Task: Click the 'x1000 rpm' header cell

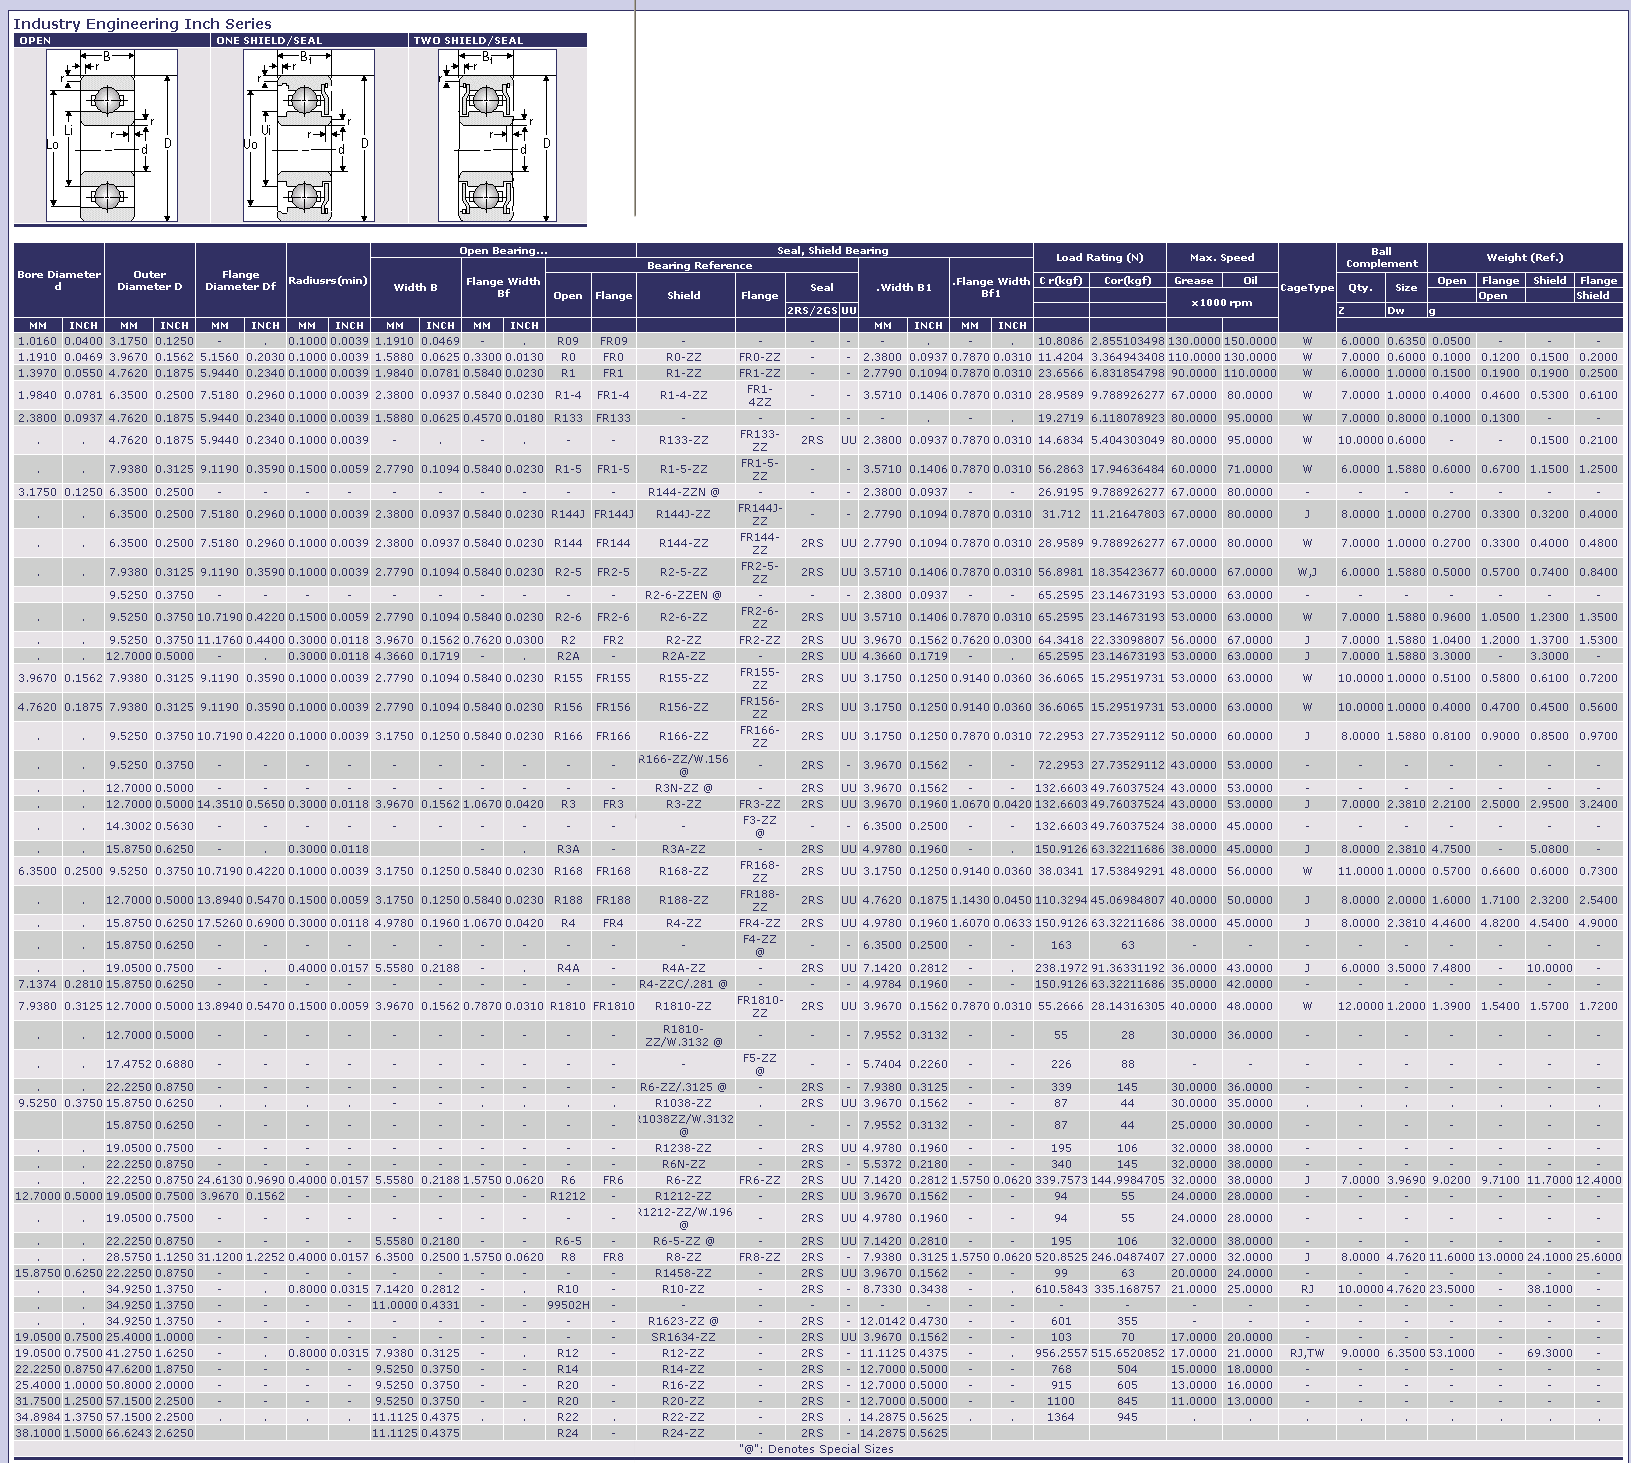Action: 1222,302
